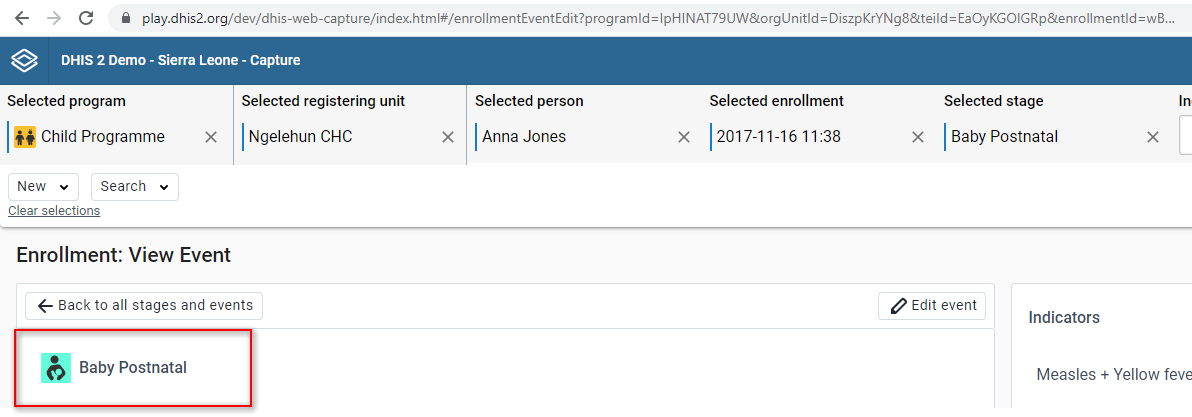Reload the page with the refresh icon
This screenshot has width=1192, height=417.
87,17
